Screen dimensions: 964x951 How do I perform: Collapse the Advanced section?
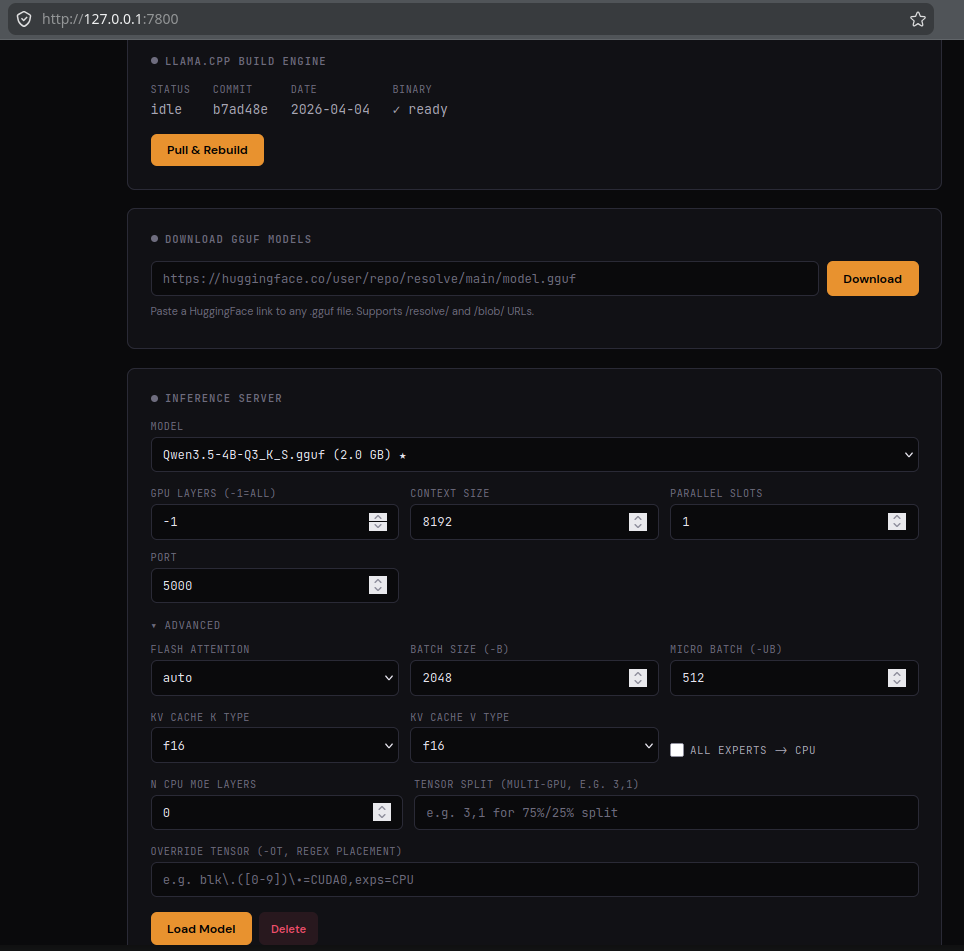click(x=186, y=625)
